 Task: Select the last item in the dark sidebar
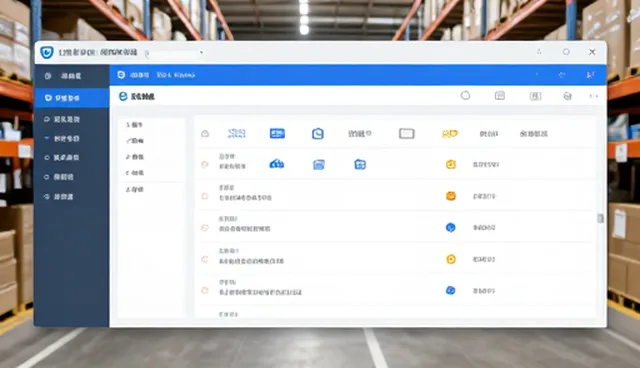(59, 197)
